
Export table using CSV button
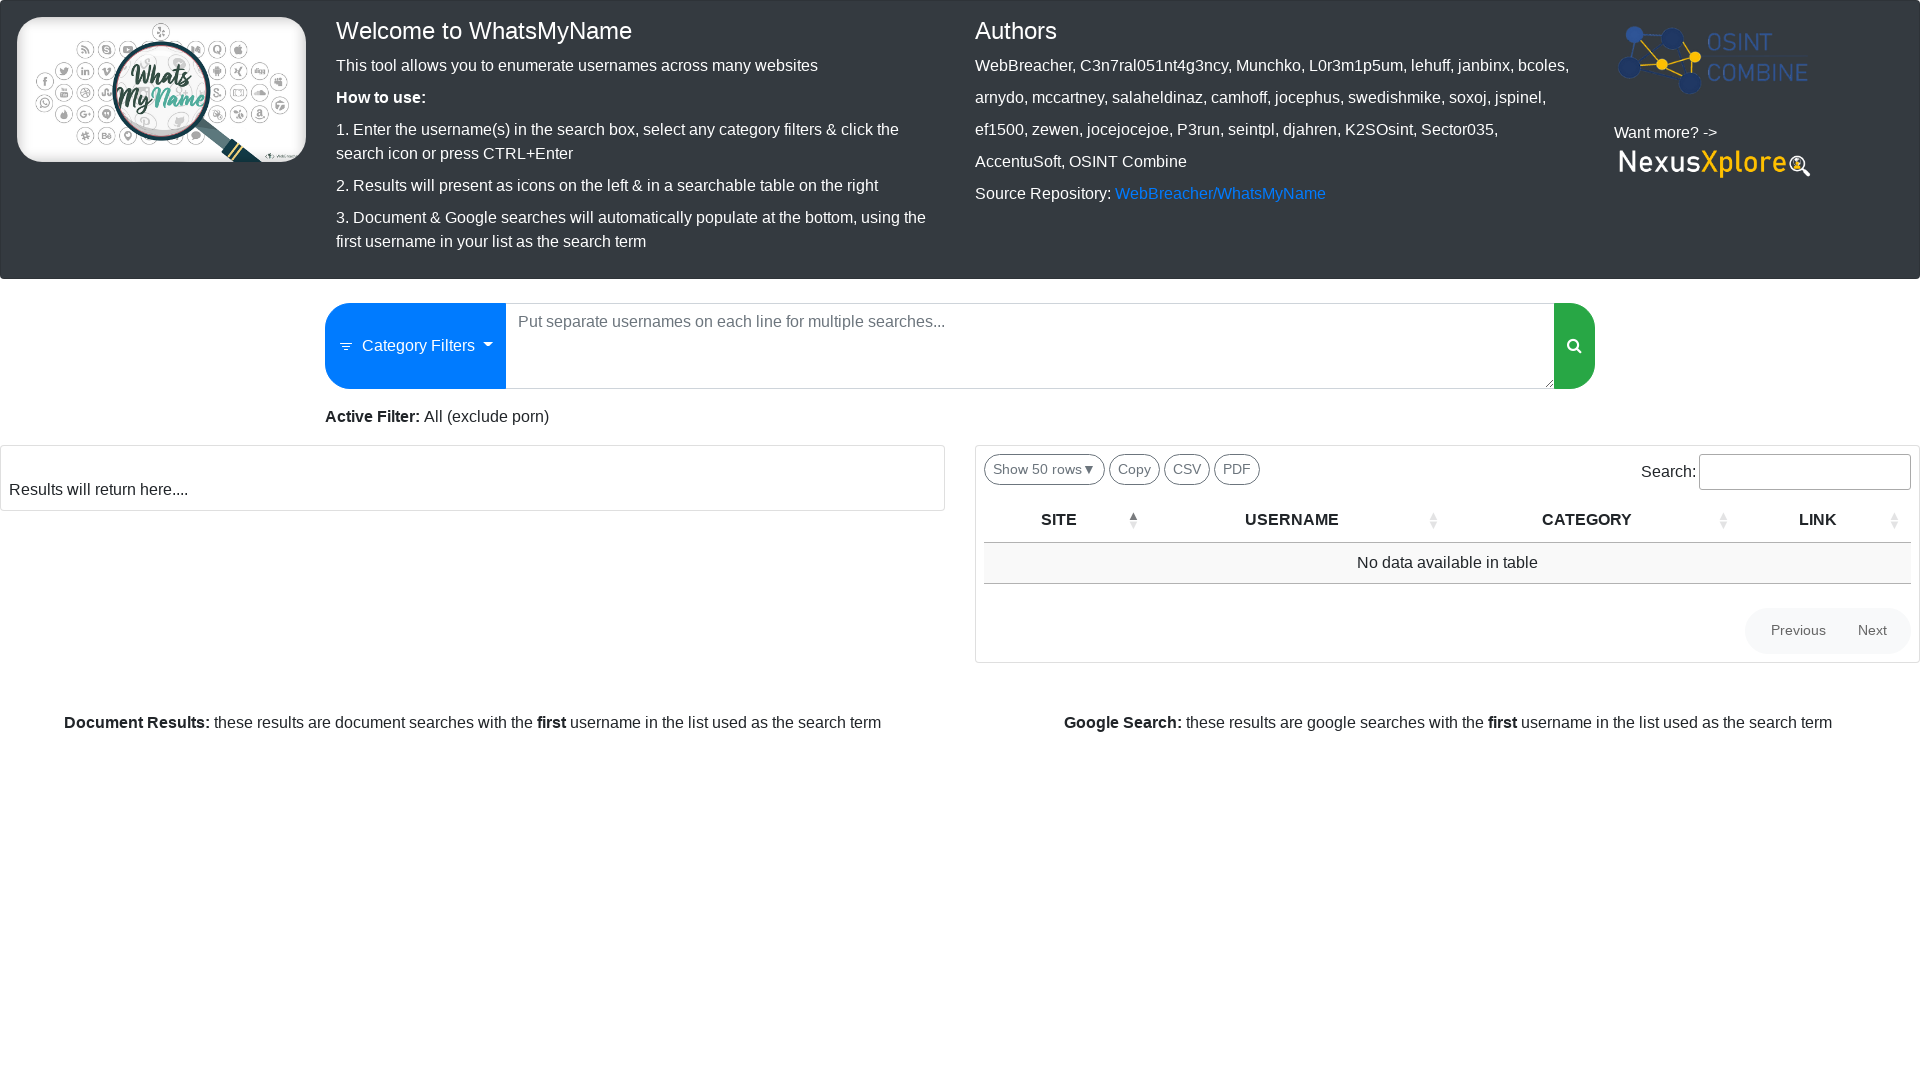pos(1187,470)
